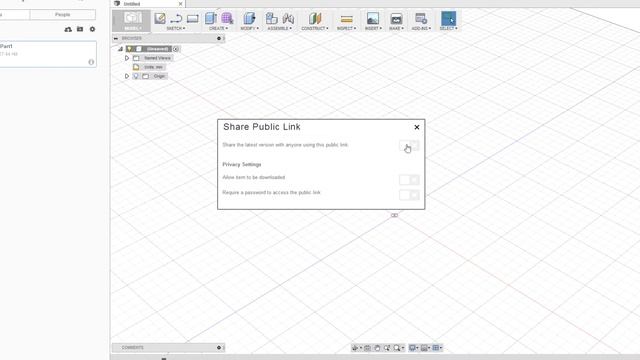640x360 pixels.
Task: Open the SKETCH dropdown menu
Action: coord(176,29)
